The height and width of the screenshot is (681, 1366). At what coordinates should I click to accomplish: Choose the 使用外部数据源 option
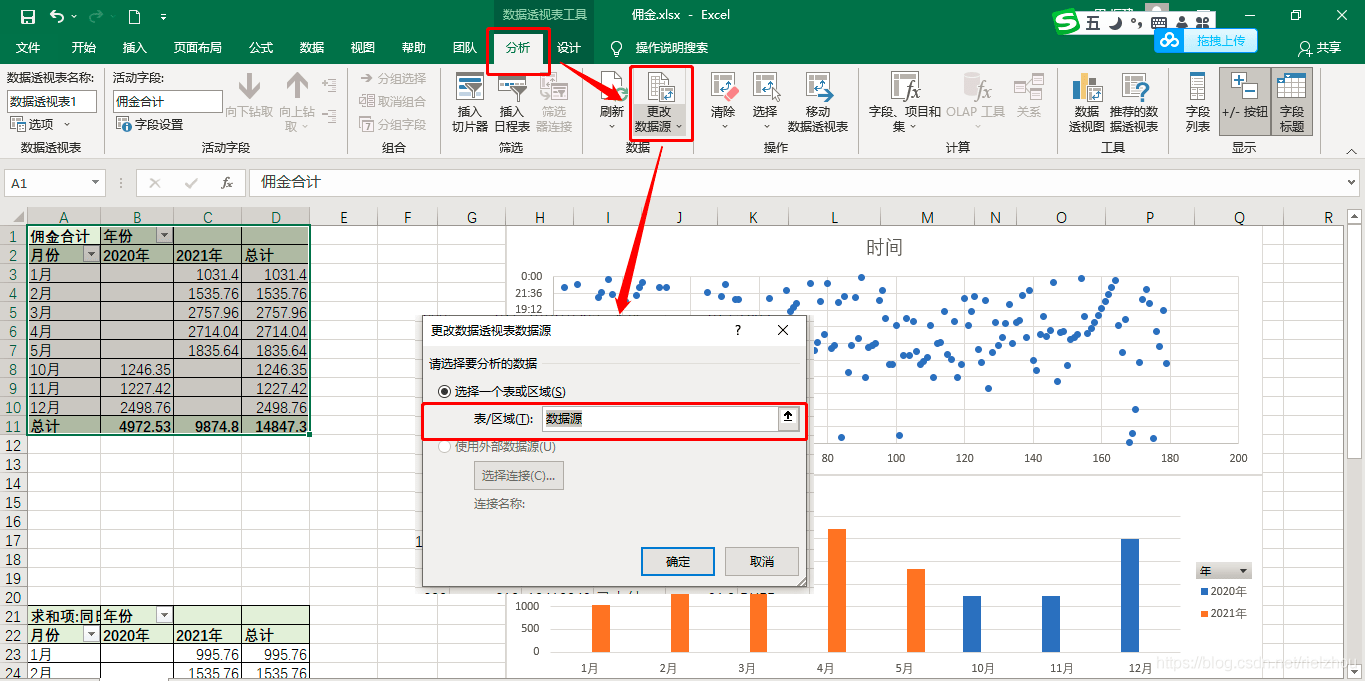click(x=443, y=447)
